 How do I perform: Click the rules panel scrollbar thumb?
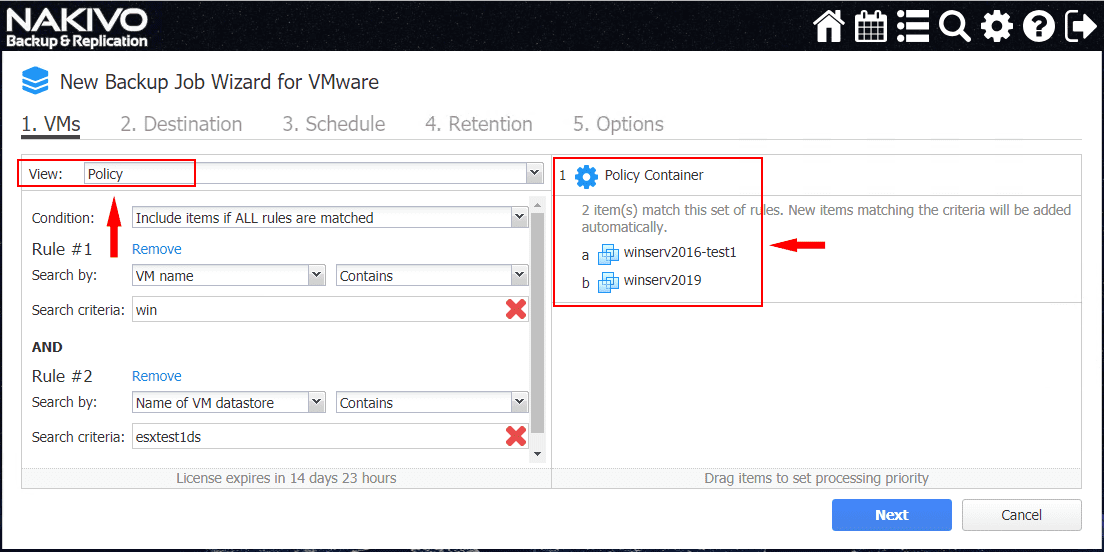coord(538,322)
